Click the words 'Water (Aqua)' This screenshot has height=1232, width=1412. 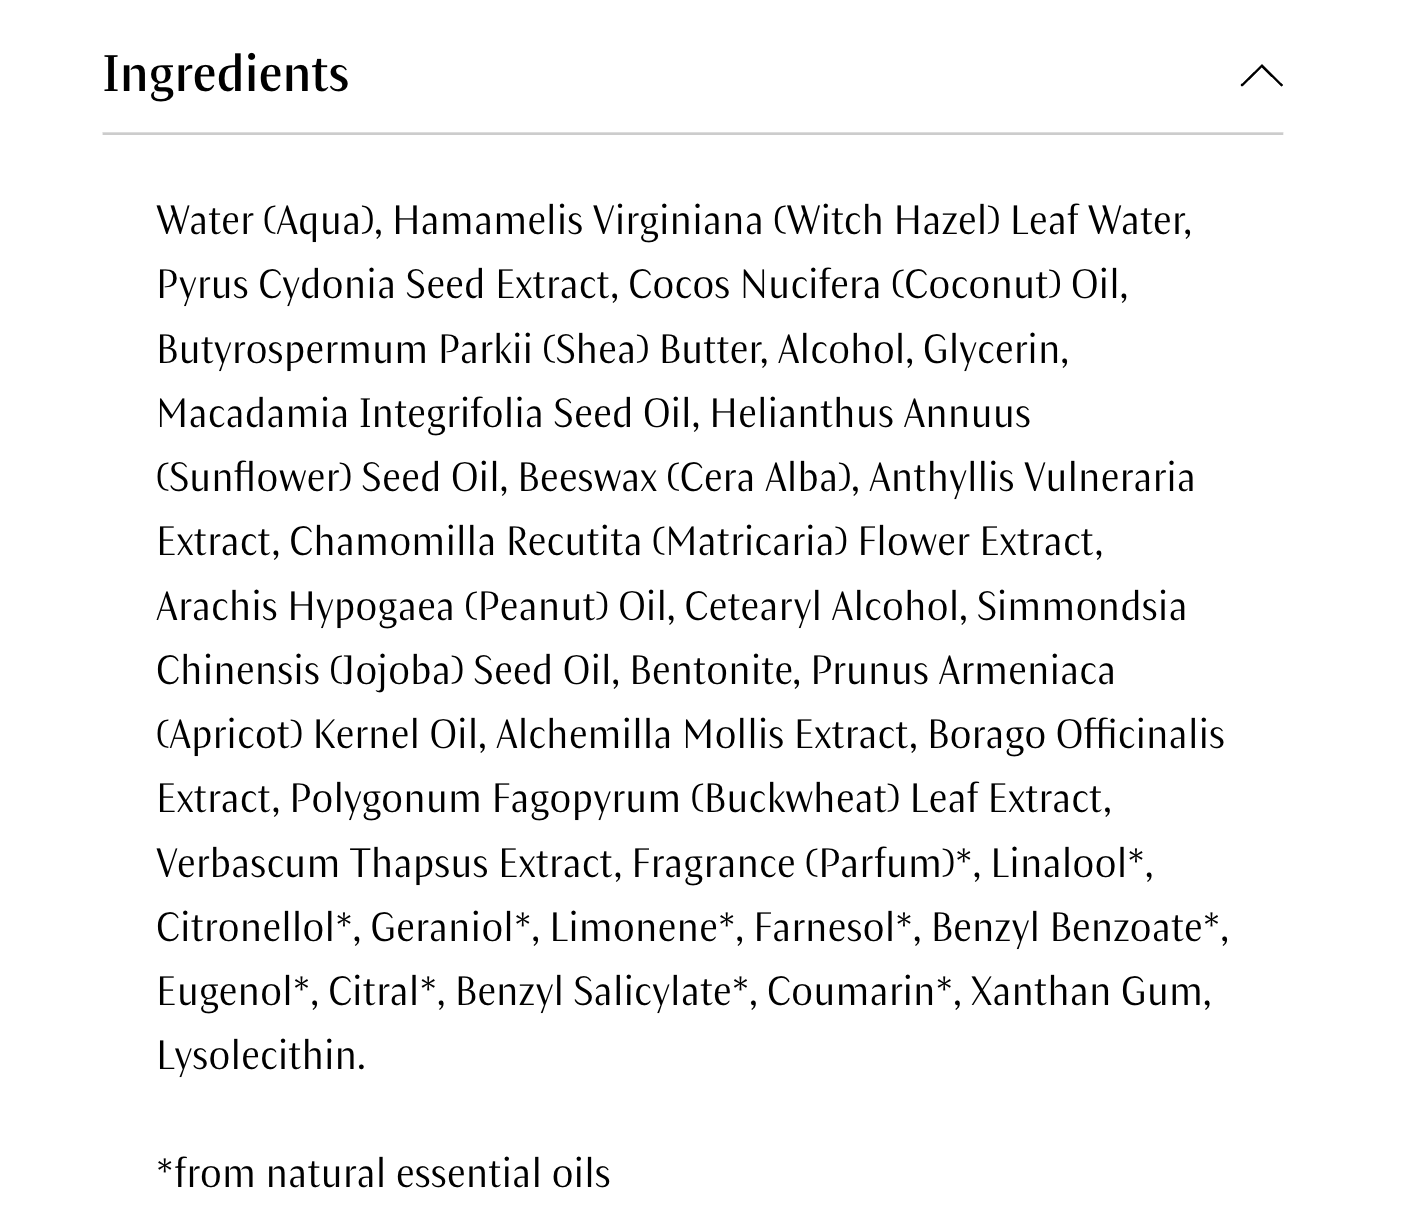(x=267, y=221)
